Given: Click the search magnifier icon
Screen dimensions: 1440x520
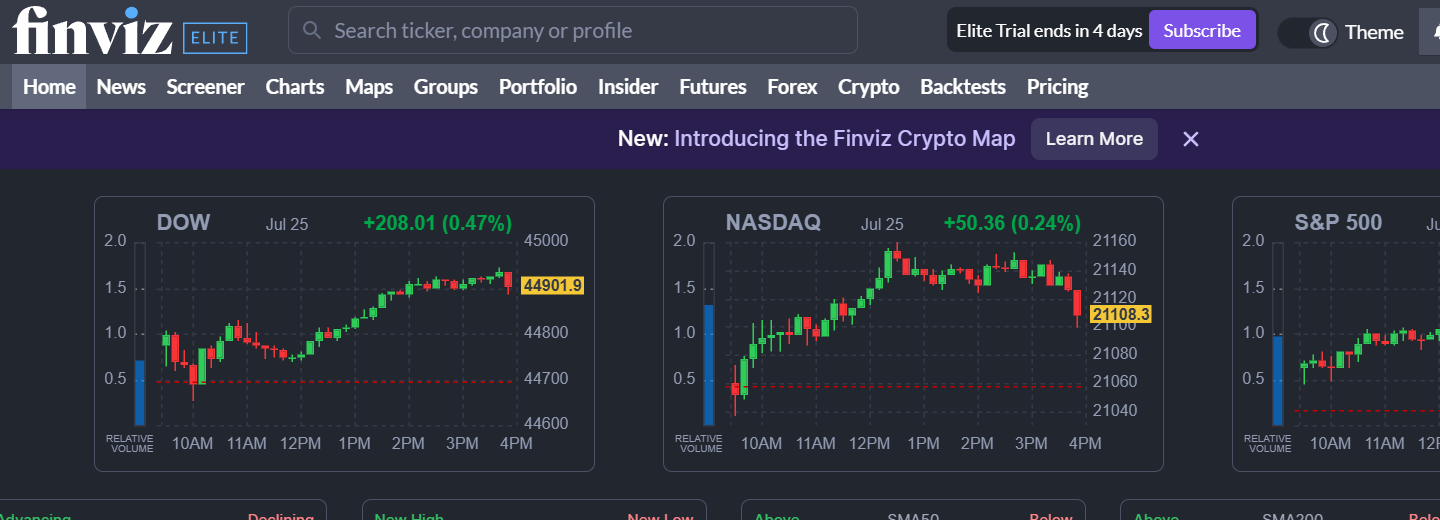Looking at the screenshot, I should (312, 30).
